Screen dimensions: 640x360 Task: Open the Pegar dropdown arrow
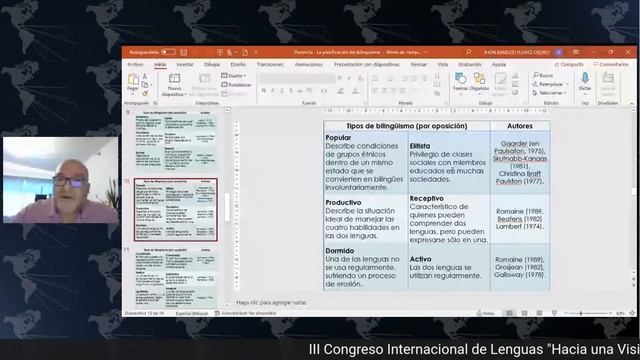click(133, 94)
